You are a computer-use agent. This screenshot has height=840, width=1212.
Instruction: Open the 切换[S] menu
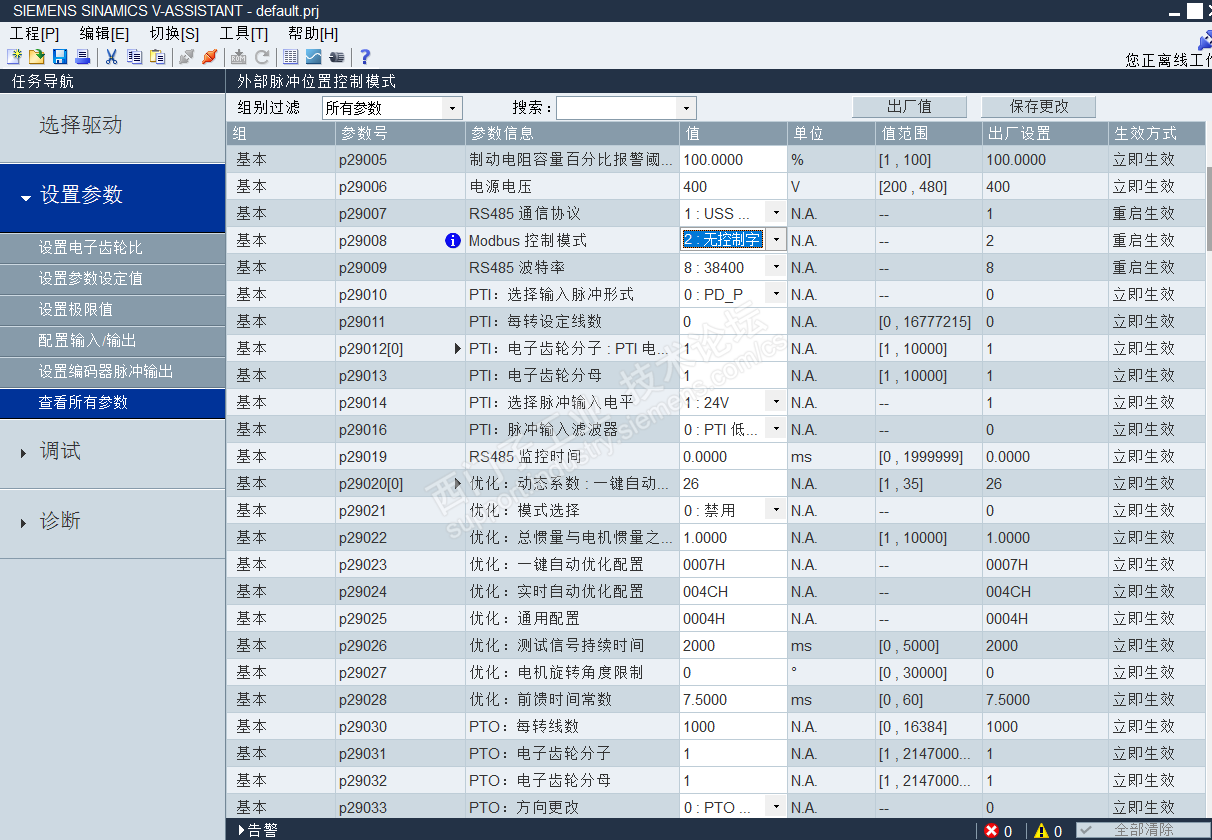(x=175, y=33)
